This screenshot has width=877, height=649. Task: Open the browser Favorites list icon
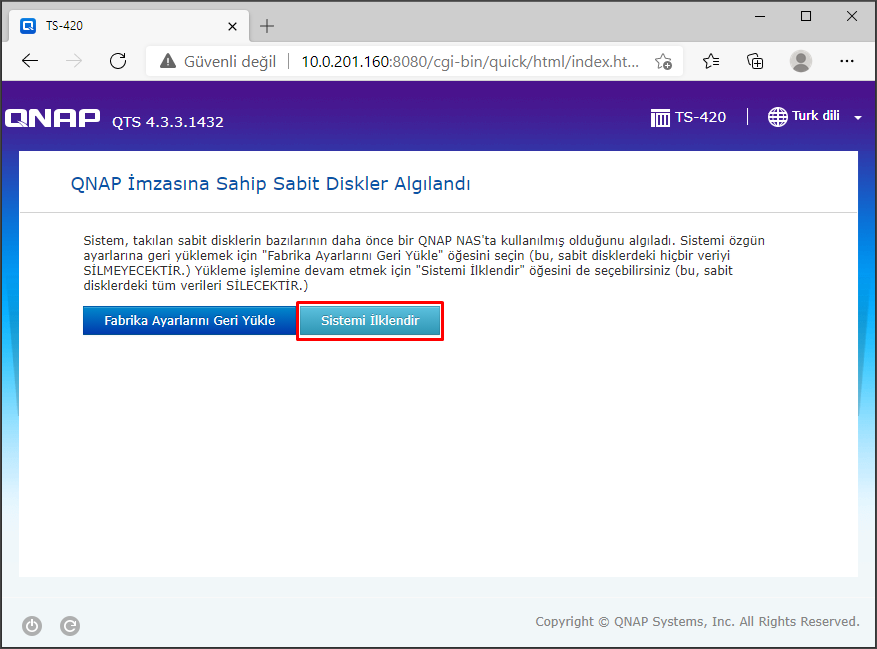pyautogui.click(x=711, y=61)
